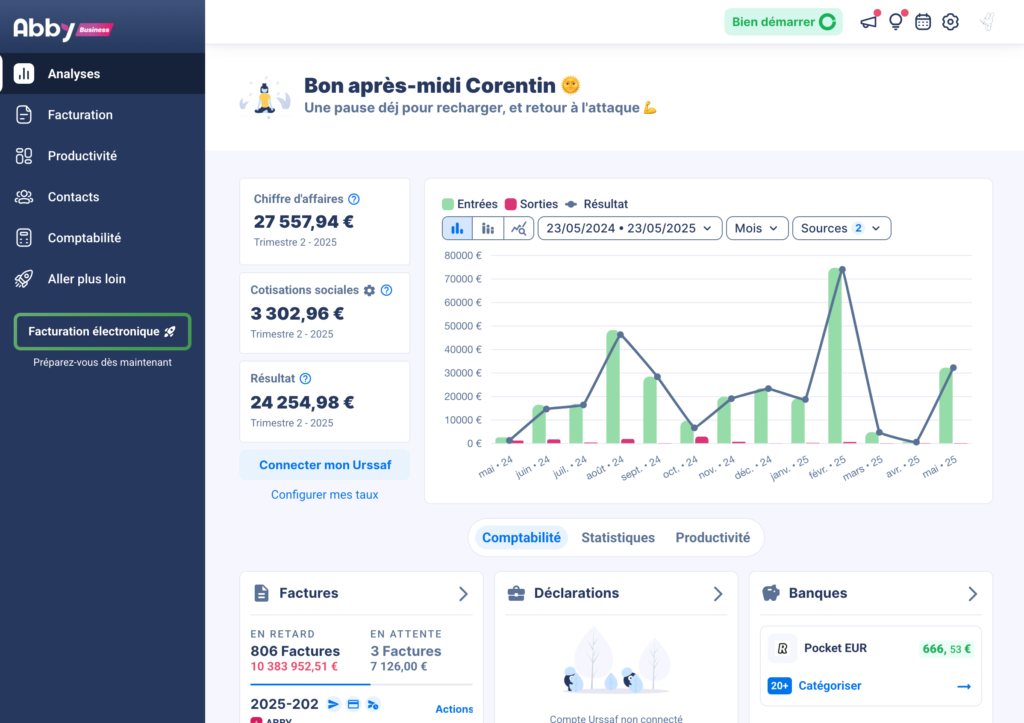Toggle the line analysis chart view

[x=518, y=228]
